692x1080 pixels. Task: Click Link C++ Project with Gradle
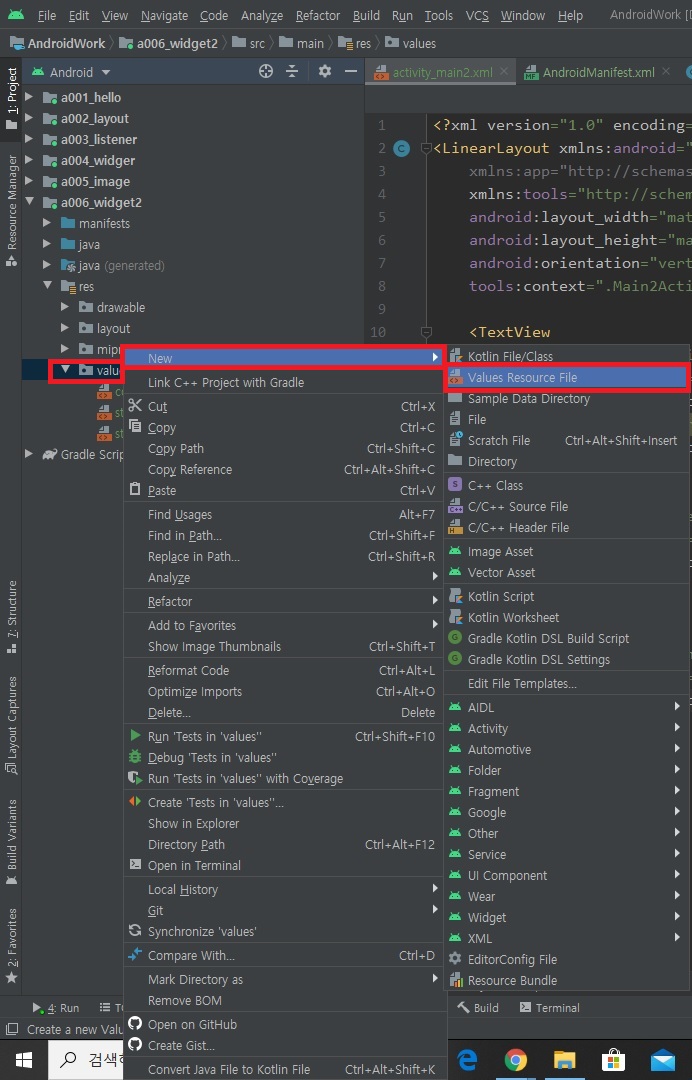pos(284,382)
